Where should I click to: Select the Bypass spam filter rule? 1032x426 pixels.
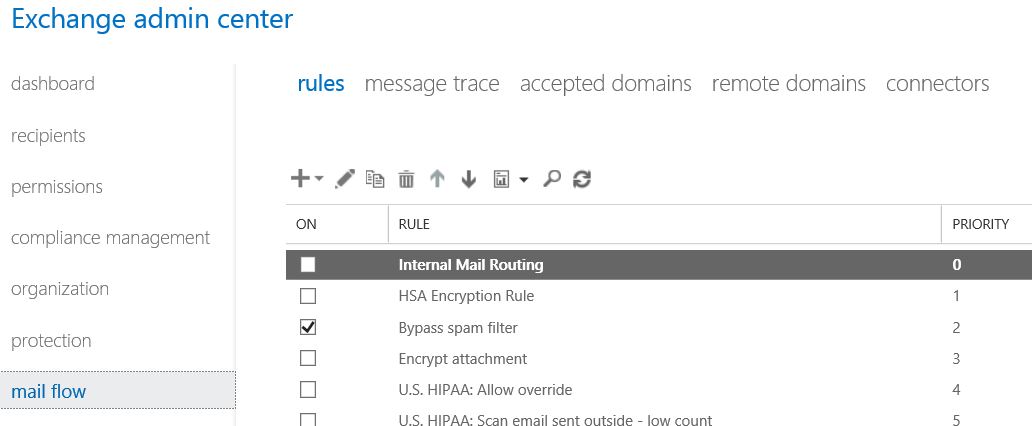(659, 327)
